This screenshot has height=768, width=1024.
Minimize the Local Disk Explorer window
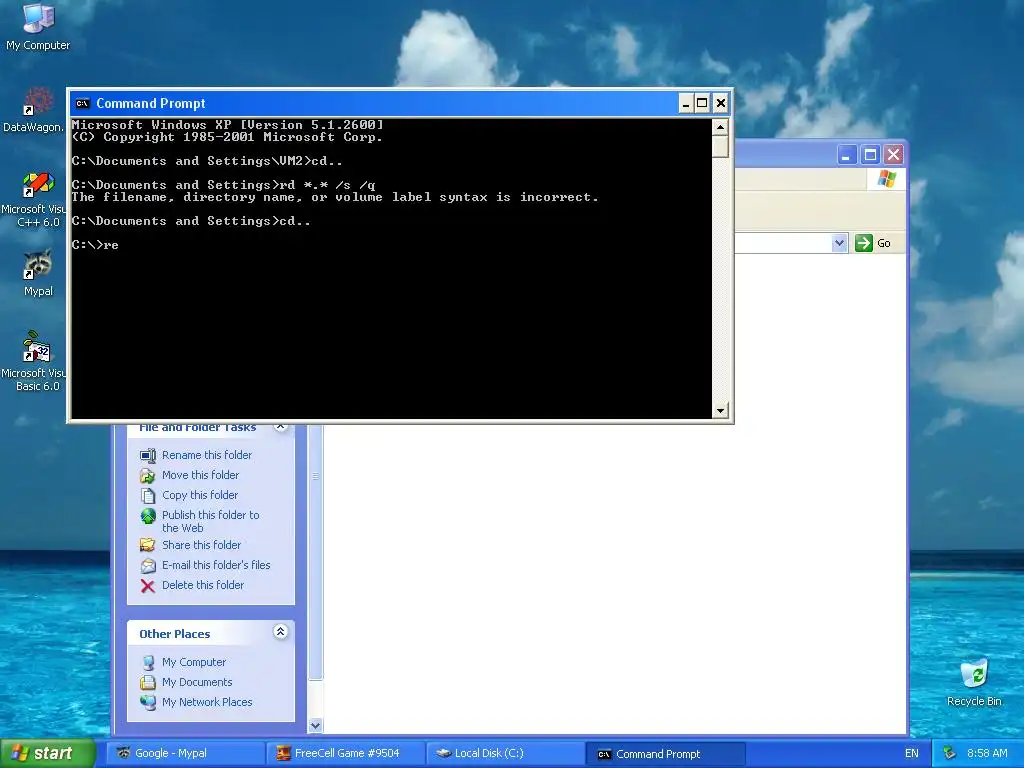coord(846,155)
